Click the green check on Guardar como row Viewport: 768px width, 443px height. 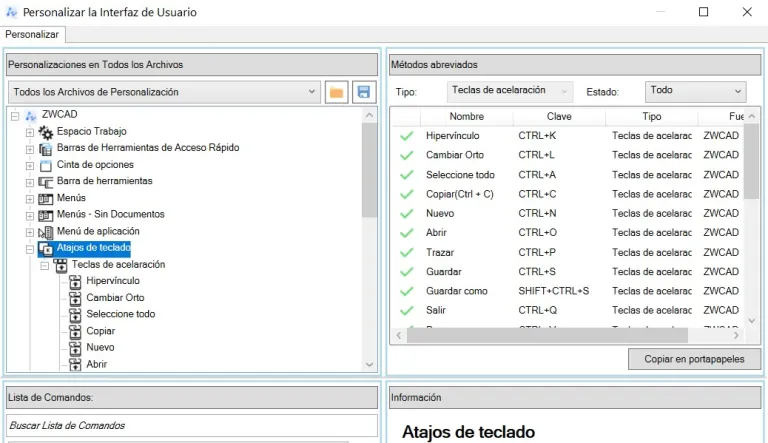tap(407, 291)
